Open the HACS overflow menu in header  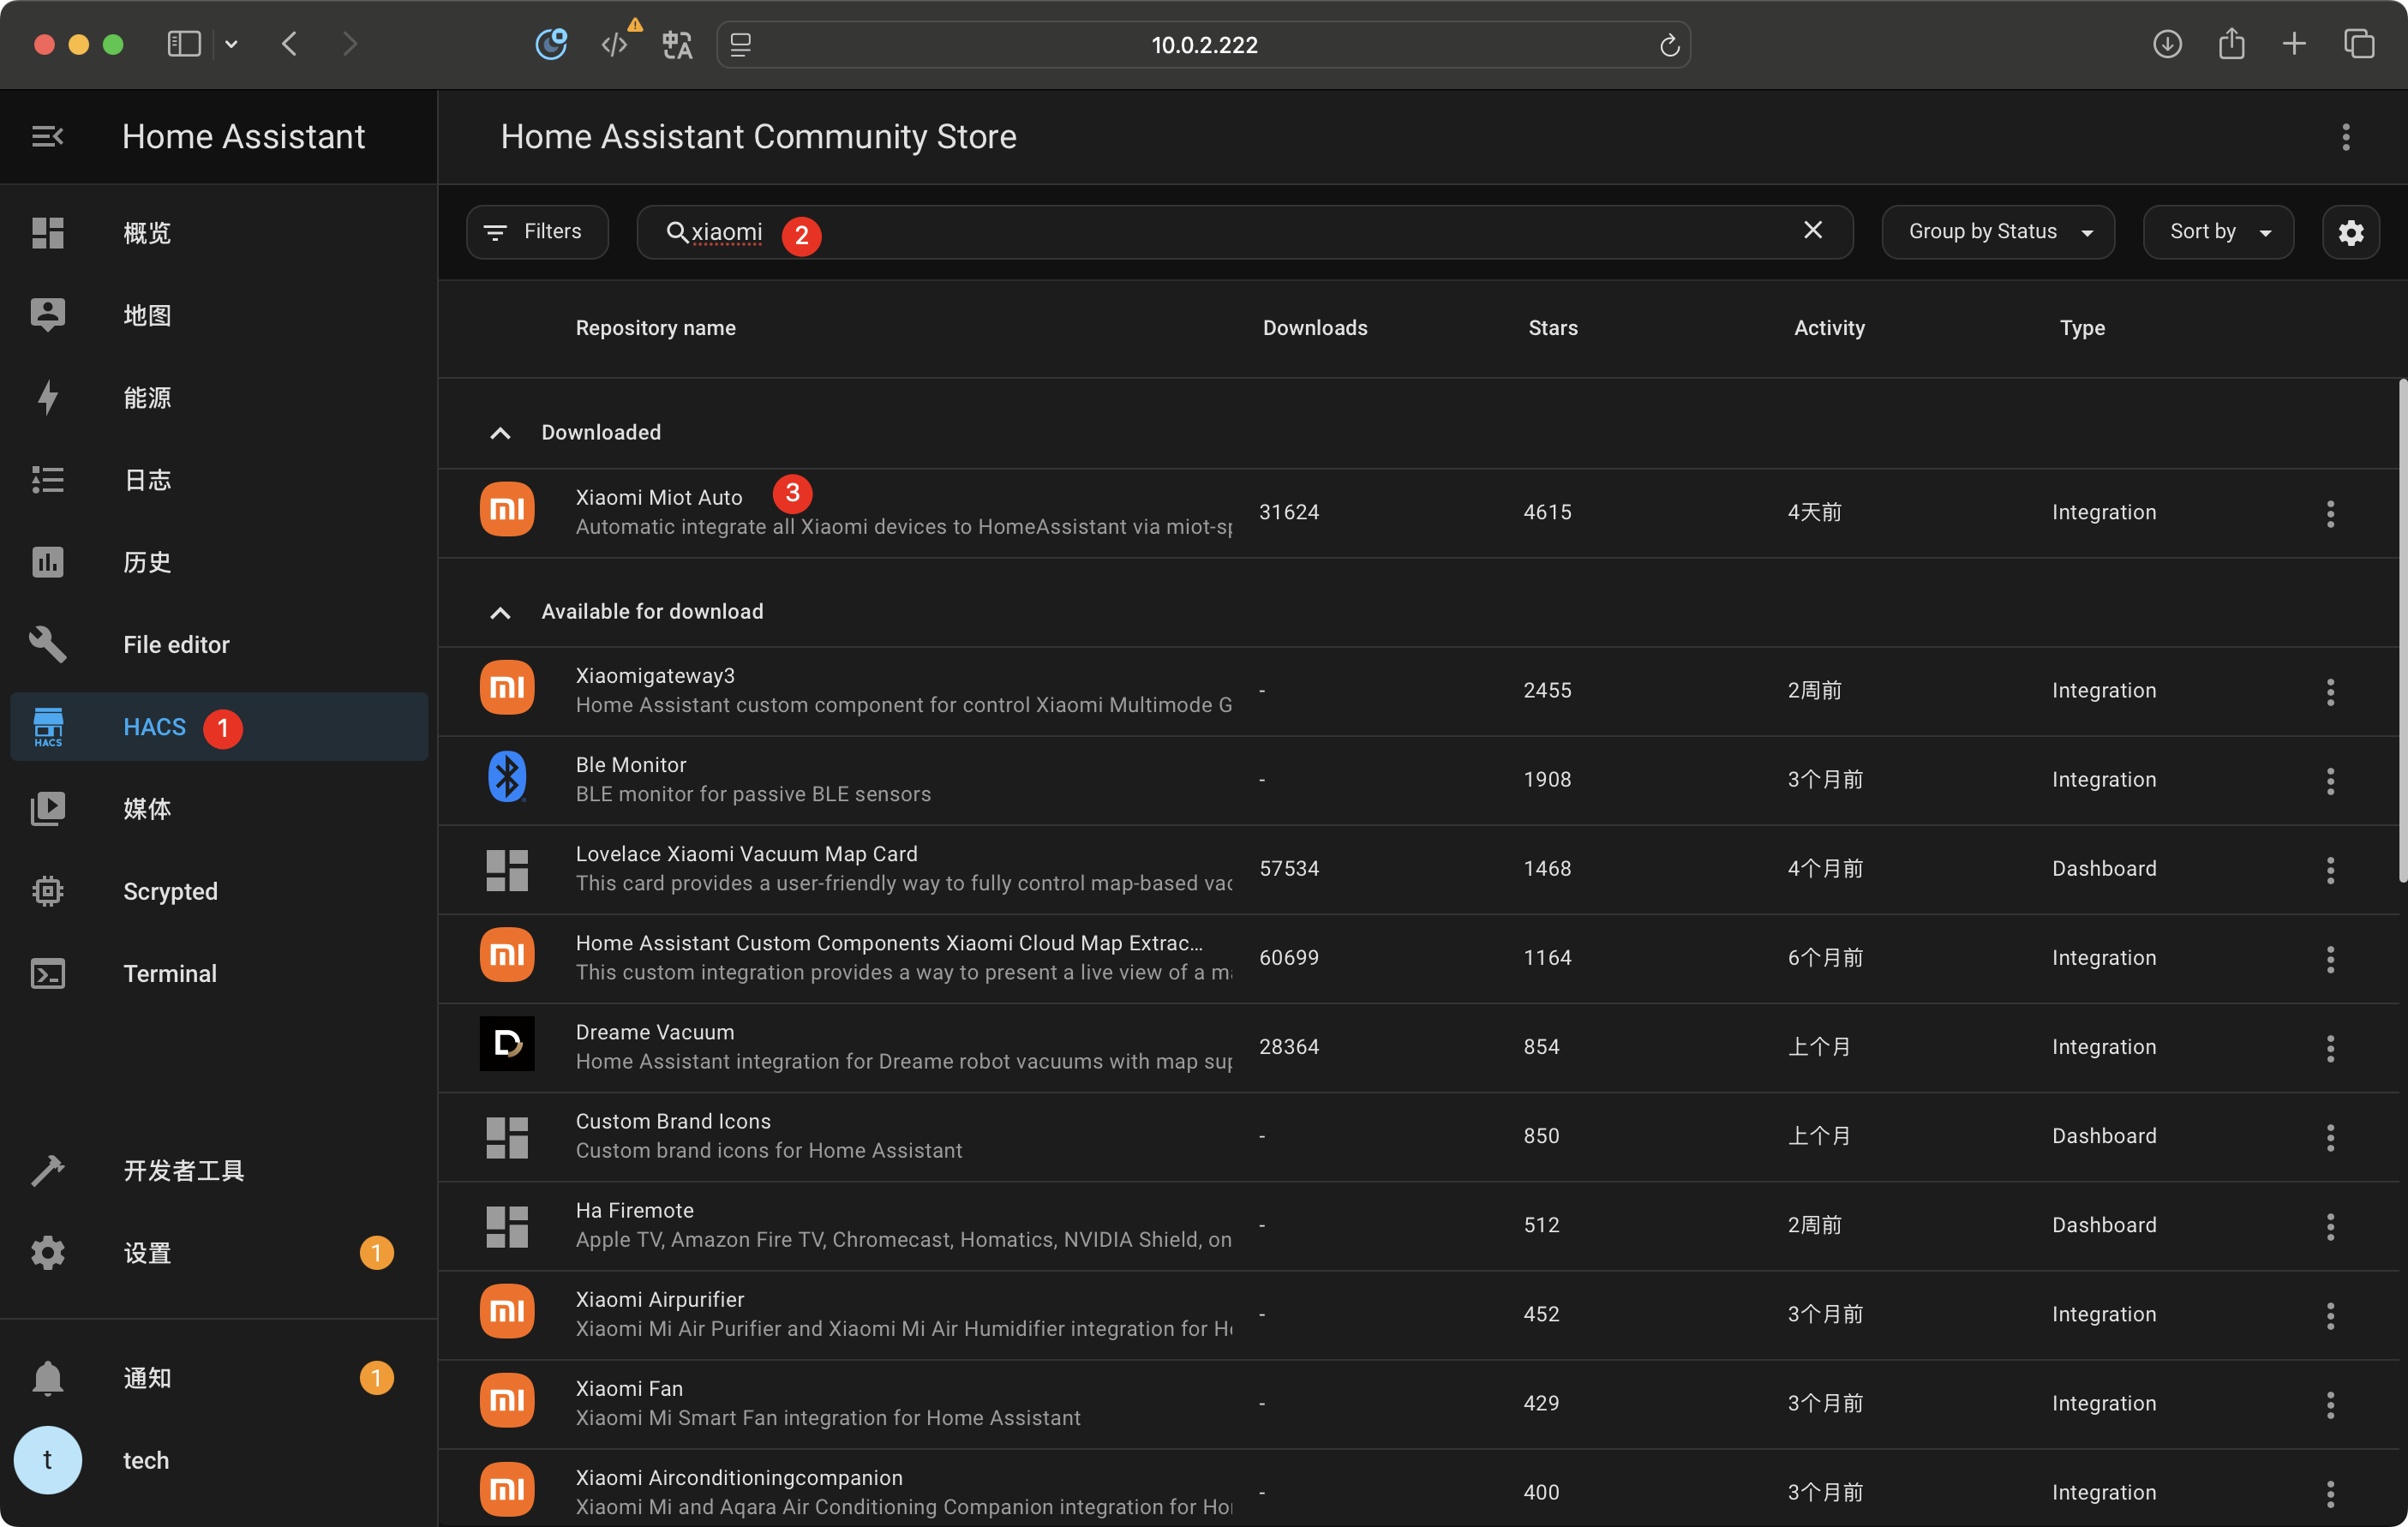[2345, 137]
